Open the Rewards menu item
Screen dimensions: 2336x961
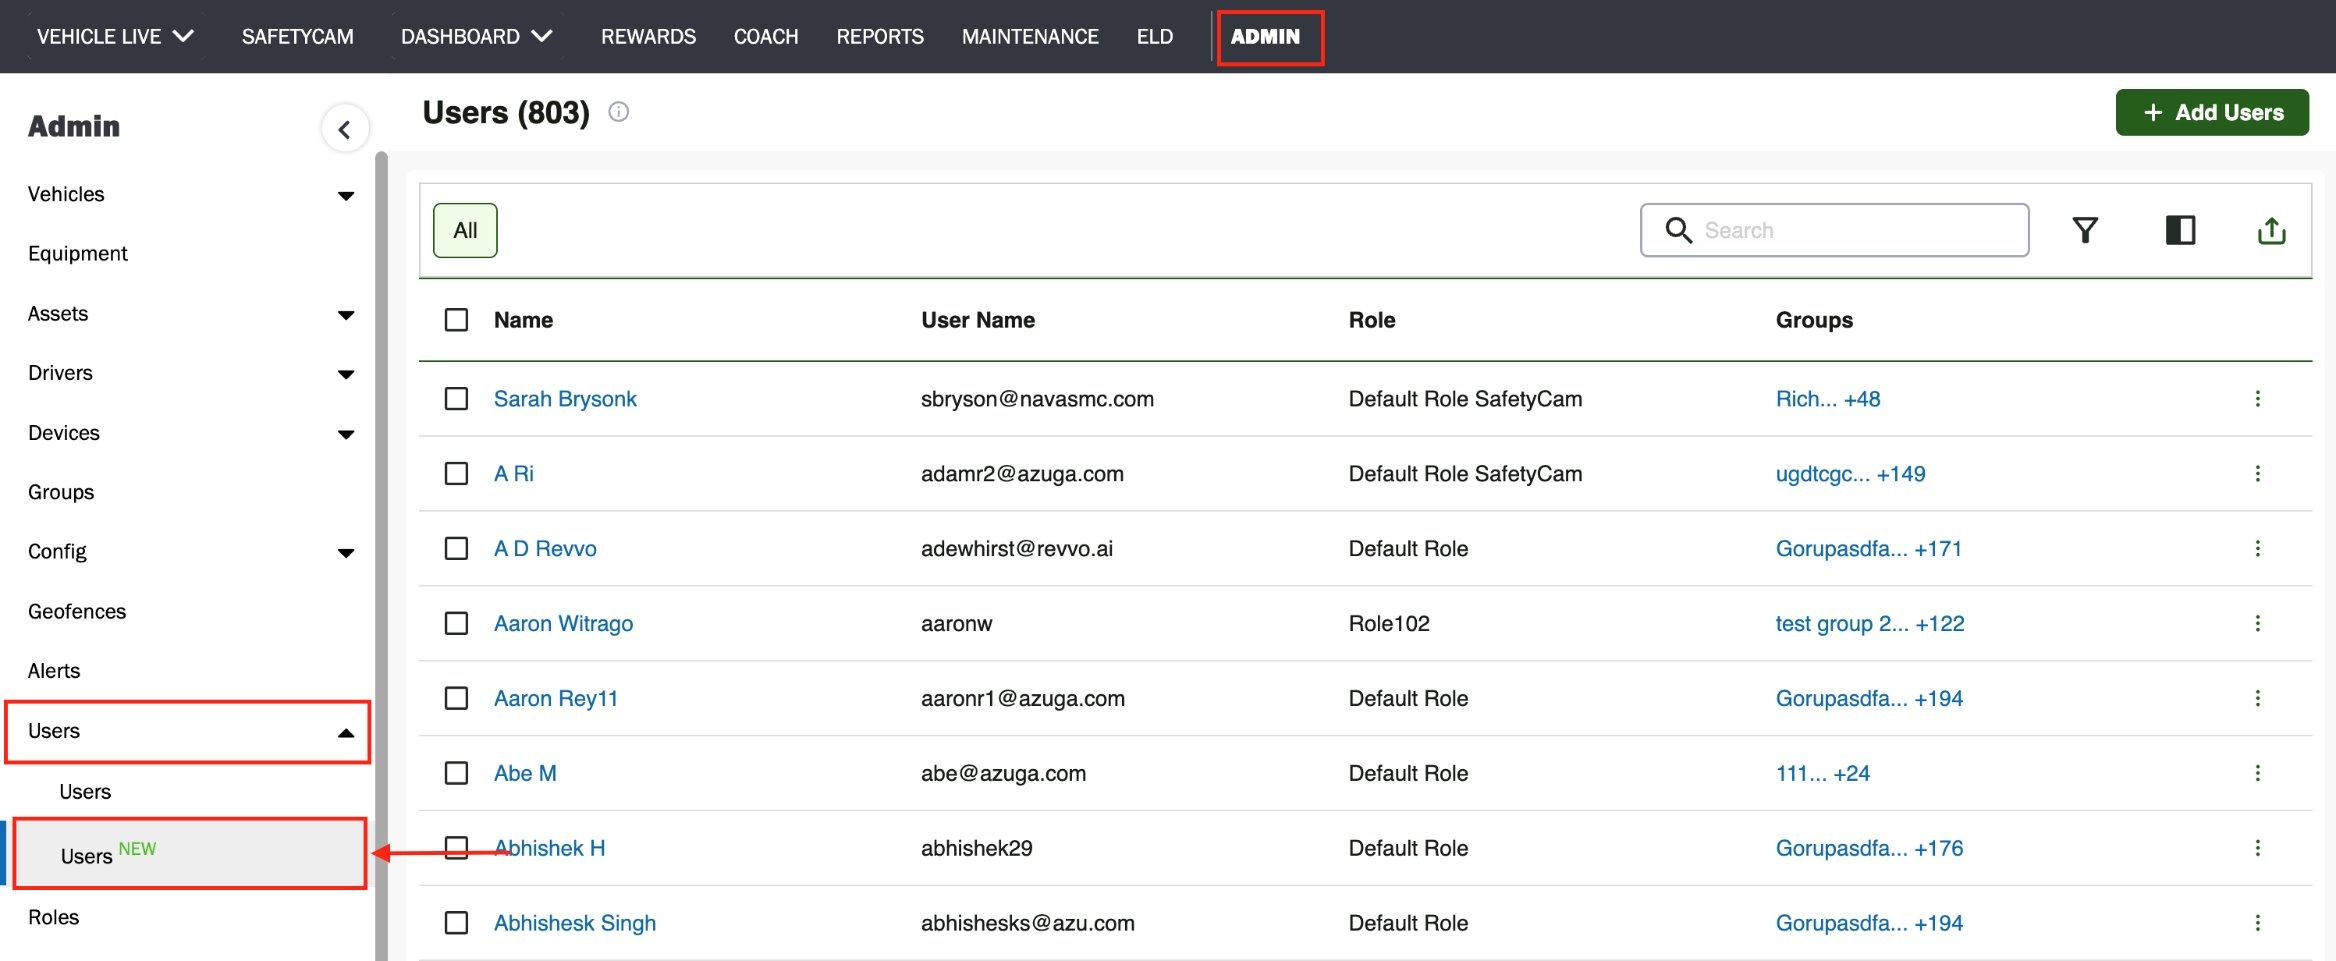[x=648, y=37]
